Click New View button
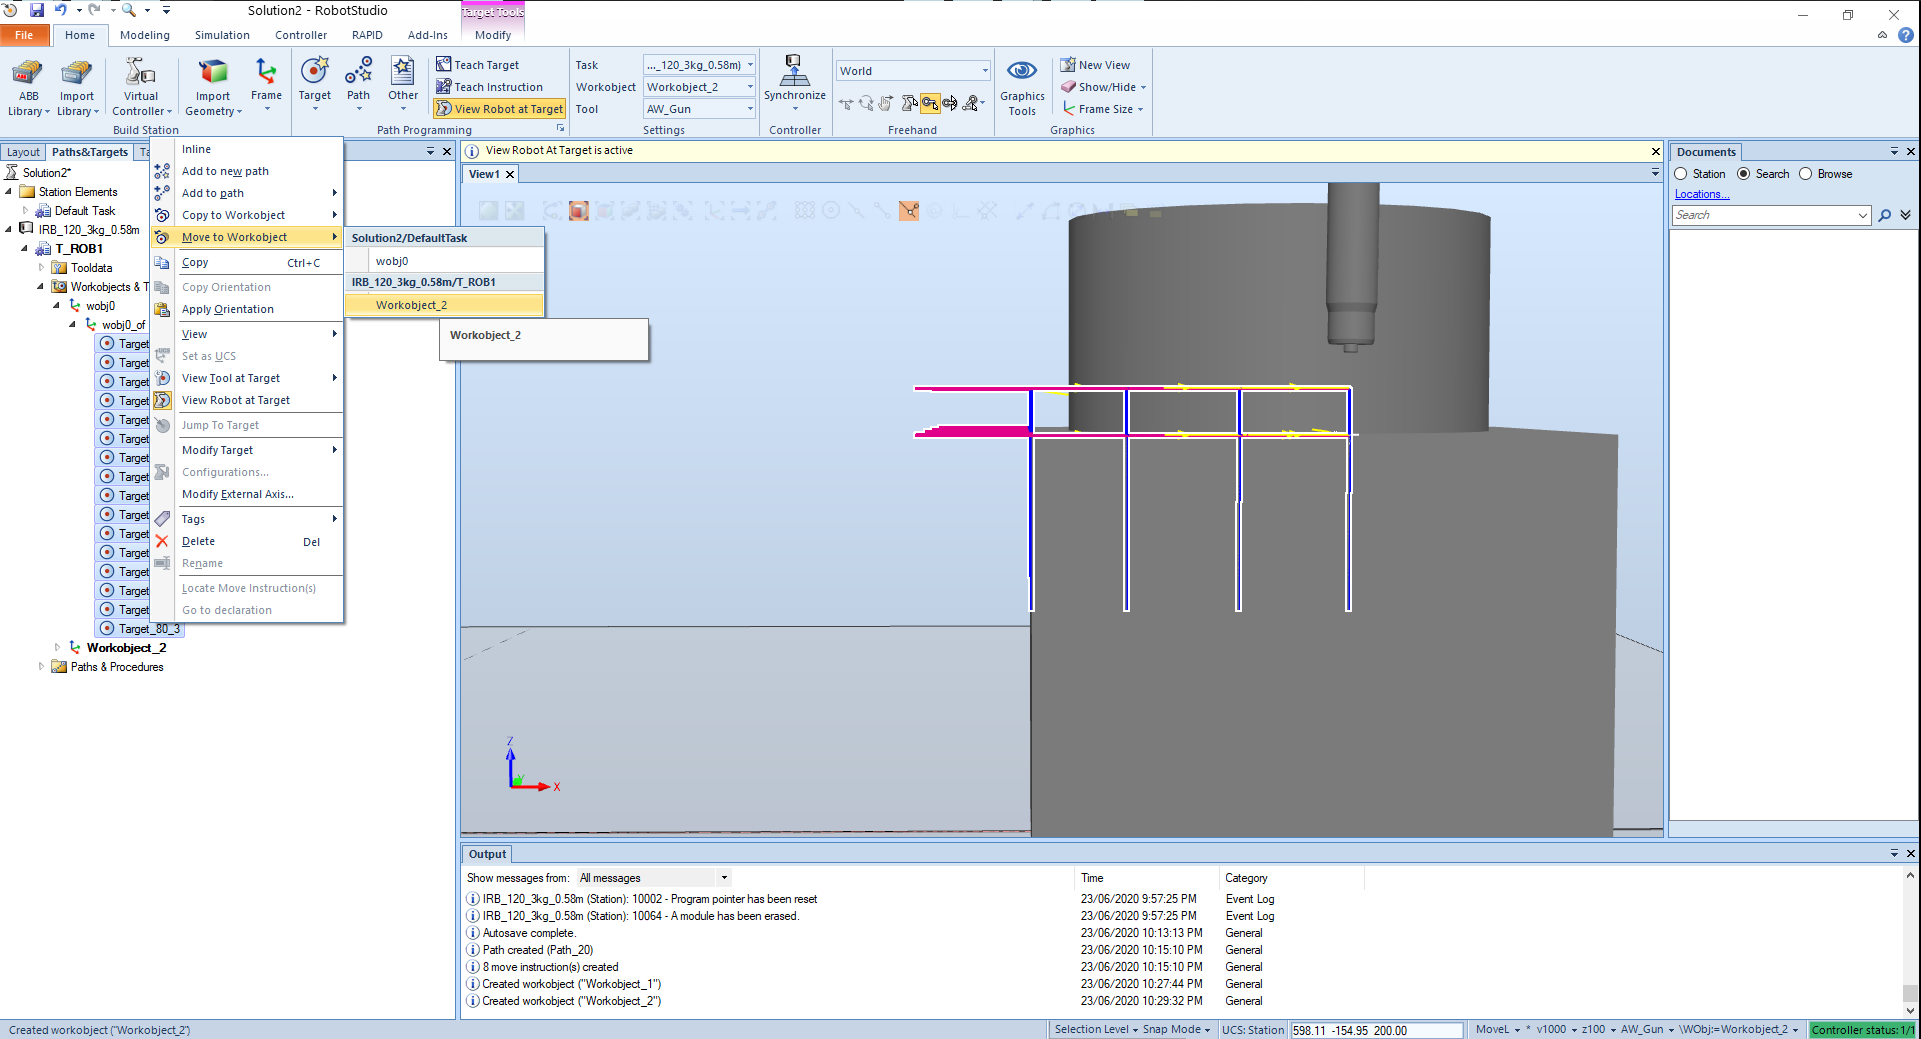 click(1095, 65)
